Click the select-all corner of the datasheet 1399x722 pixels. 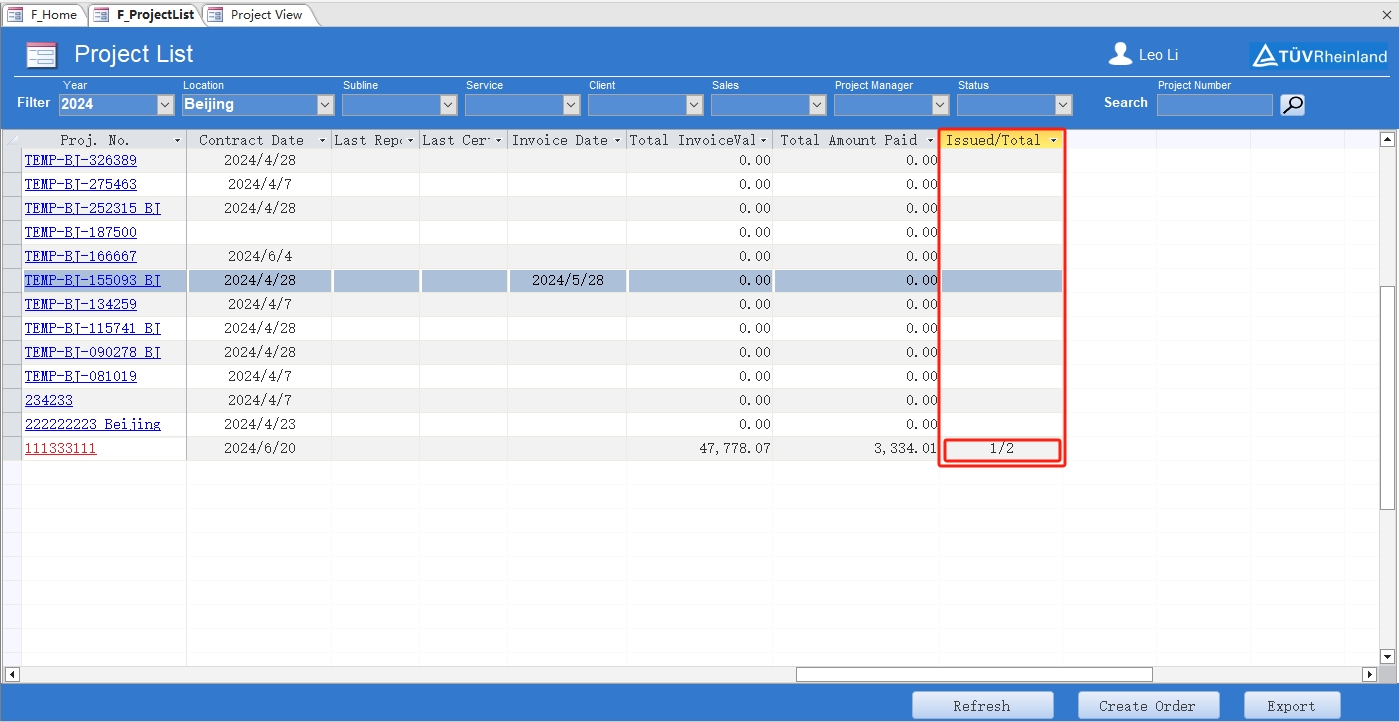point(12,140)
